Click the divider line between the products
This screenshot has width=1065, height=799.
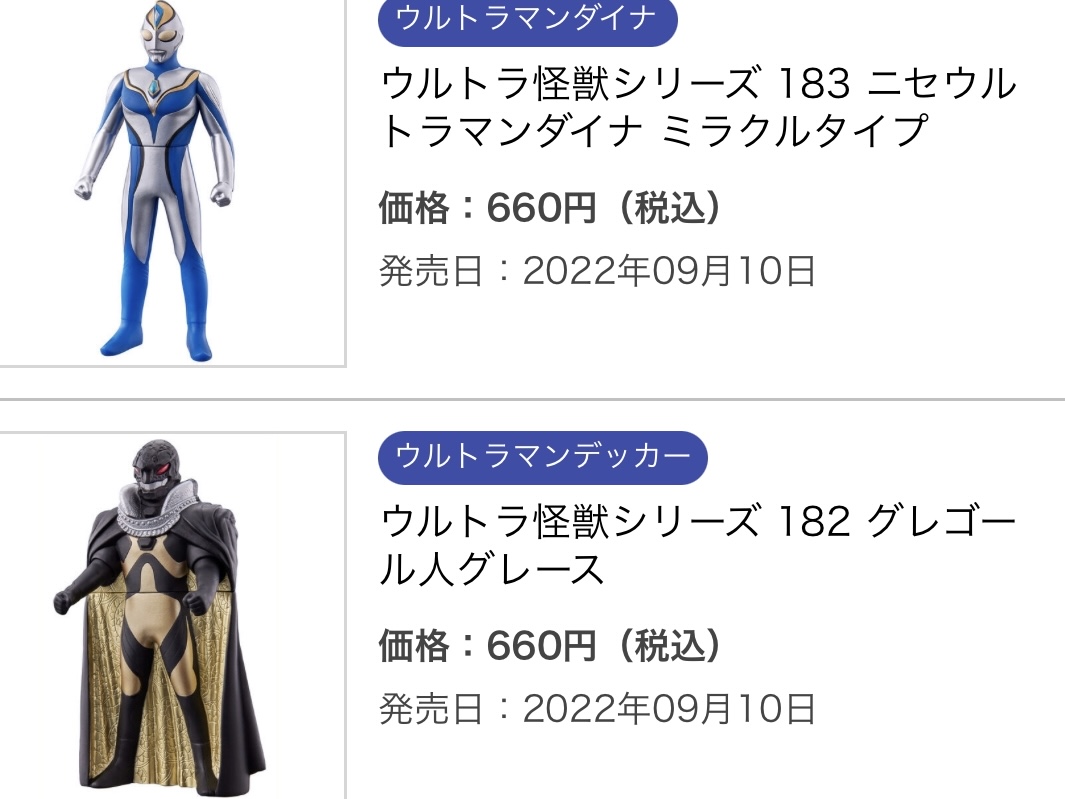(x=532, y=400)
